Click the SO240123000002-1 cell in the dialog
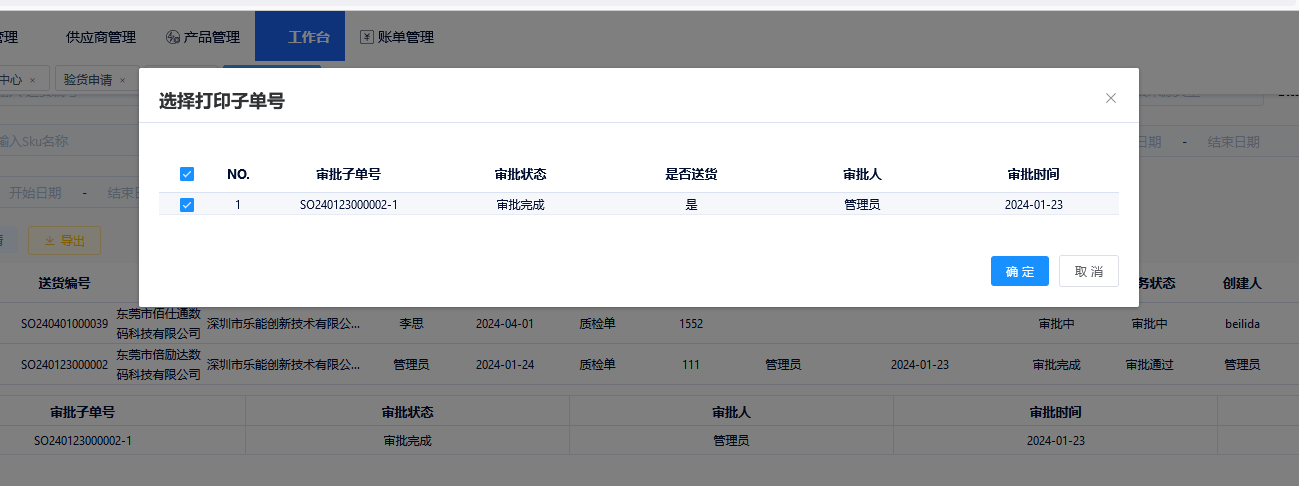This screenshot has height=486, width=1299. (348, 205)
